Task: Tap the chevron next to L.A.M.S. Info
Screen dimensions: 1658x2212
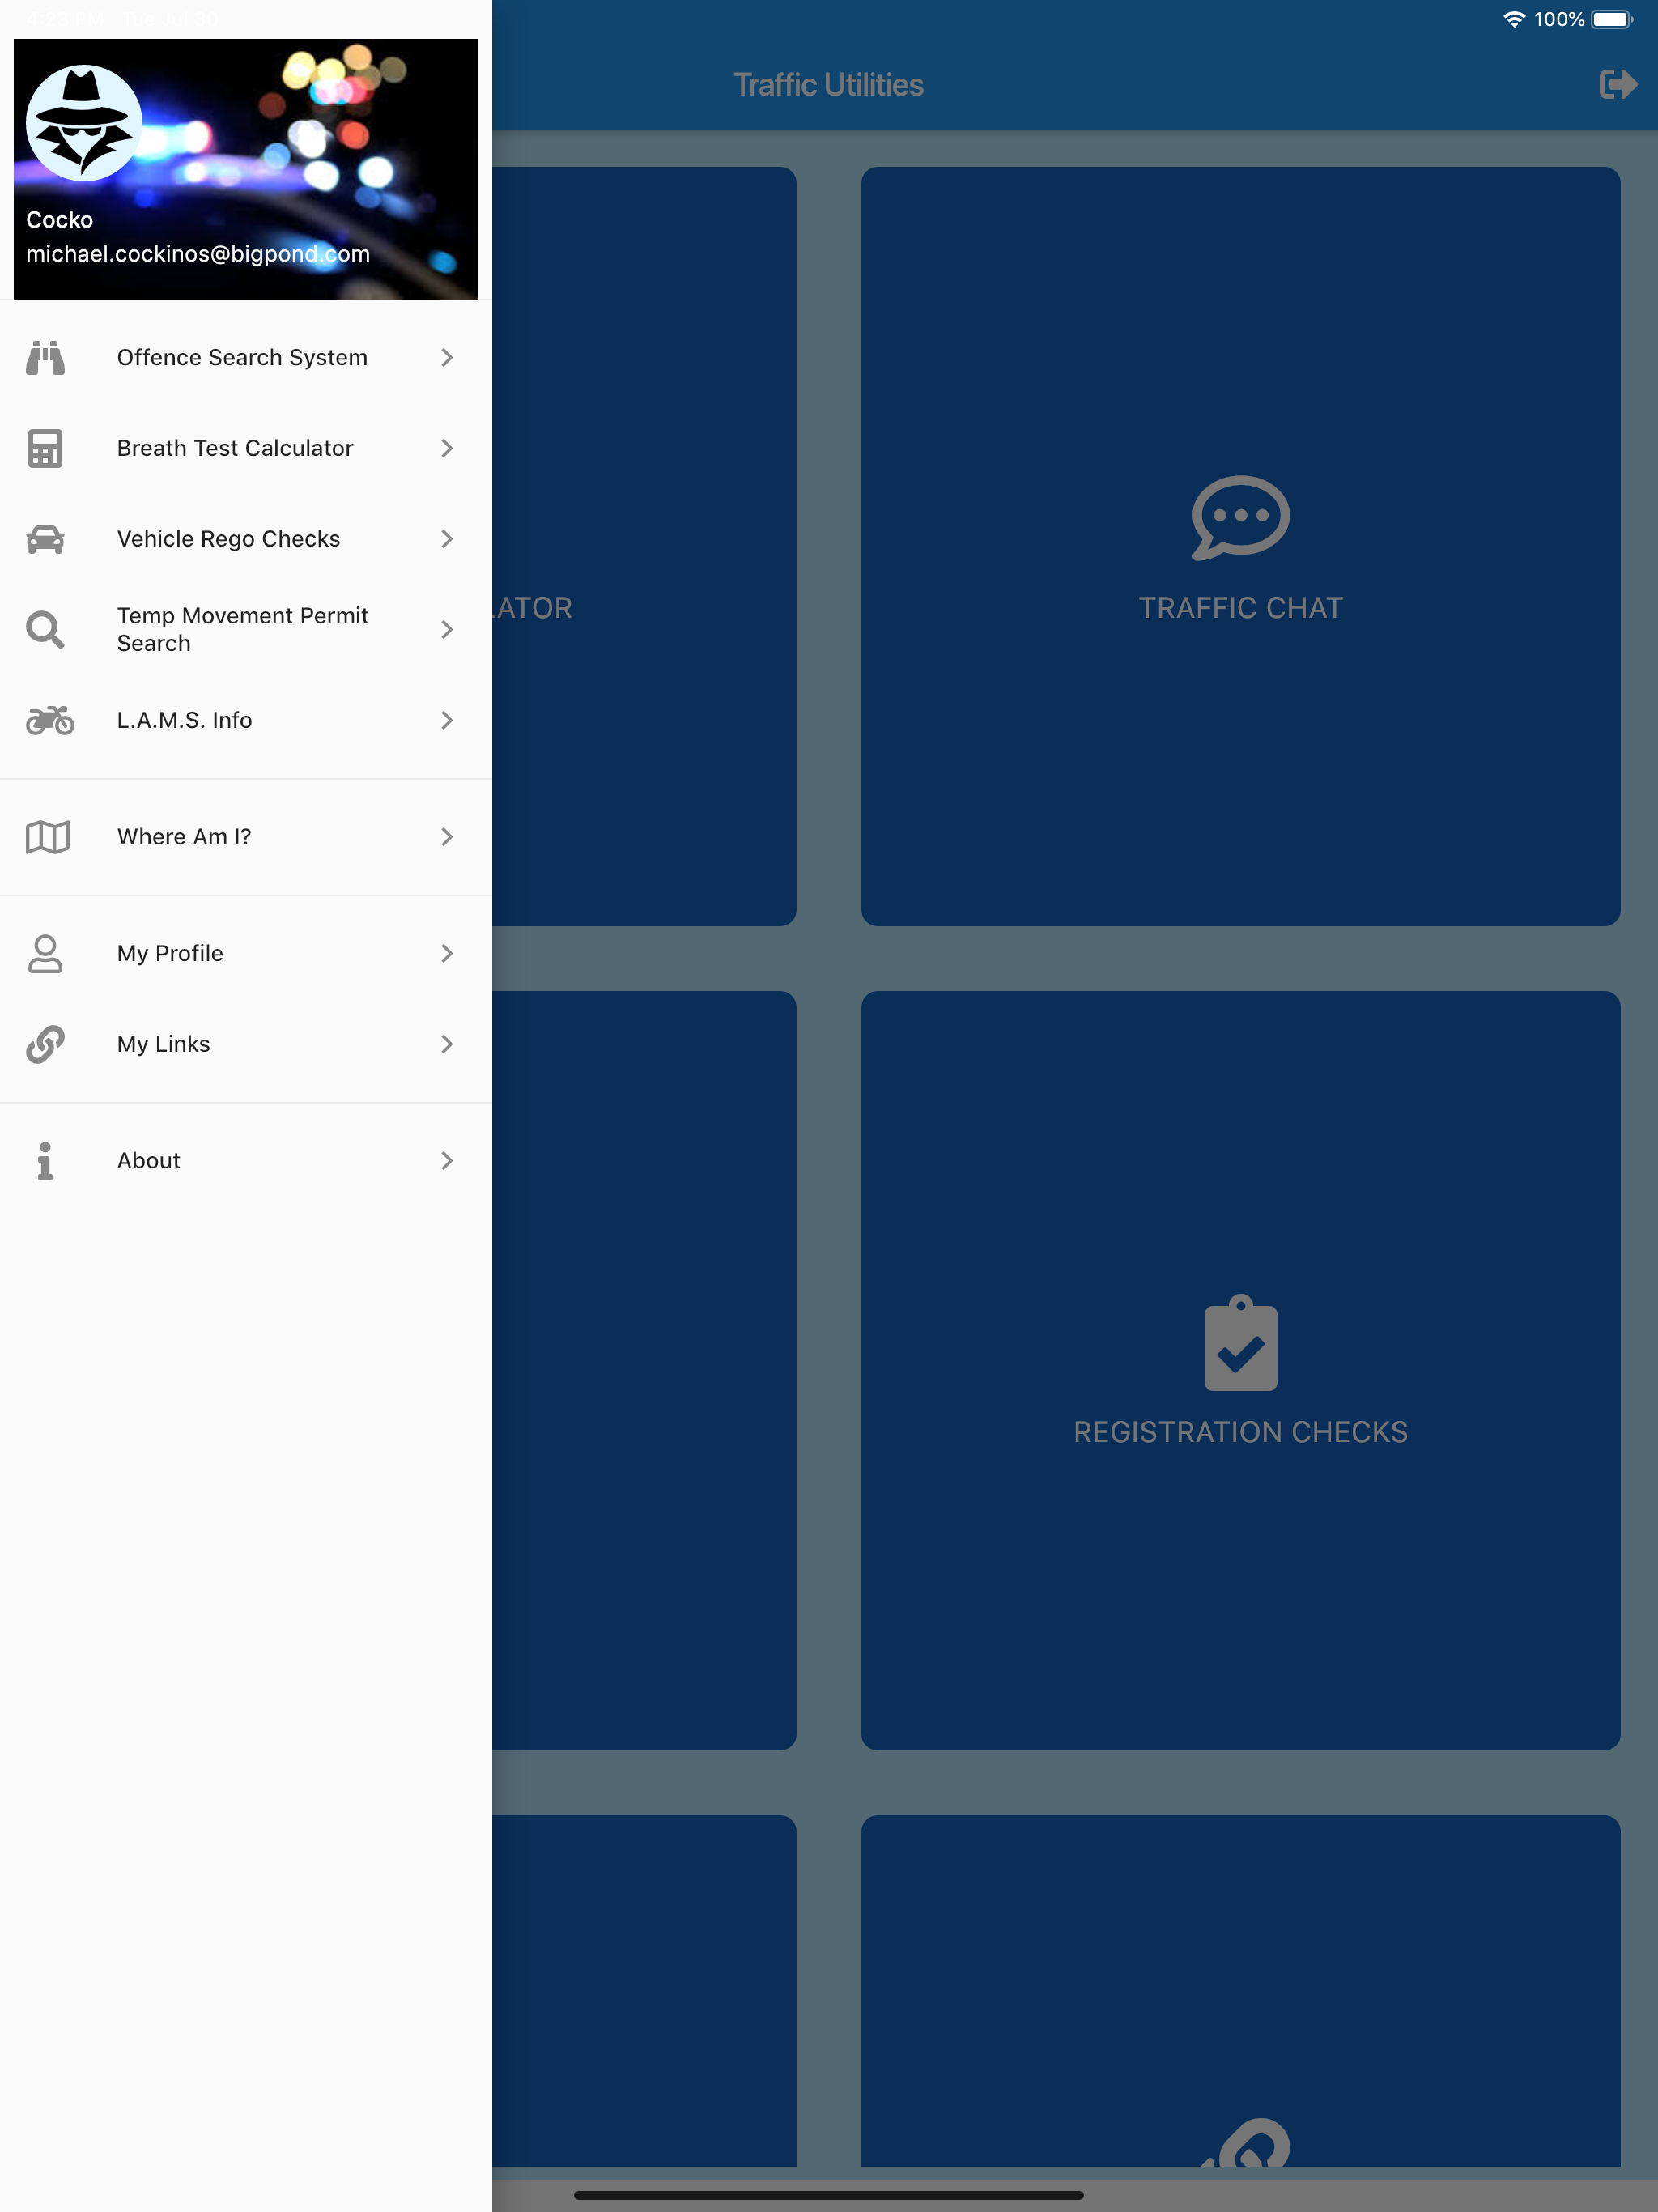Action: [447, 720]
